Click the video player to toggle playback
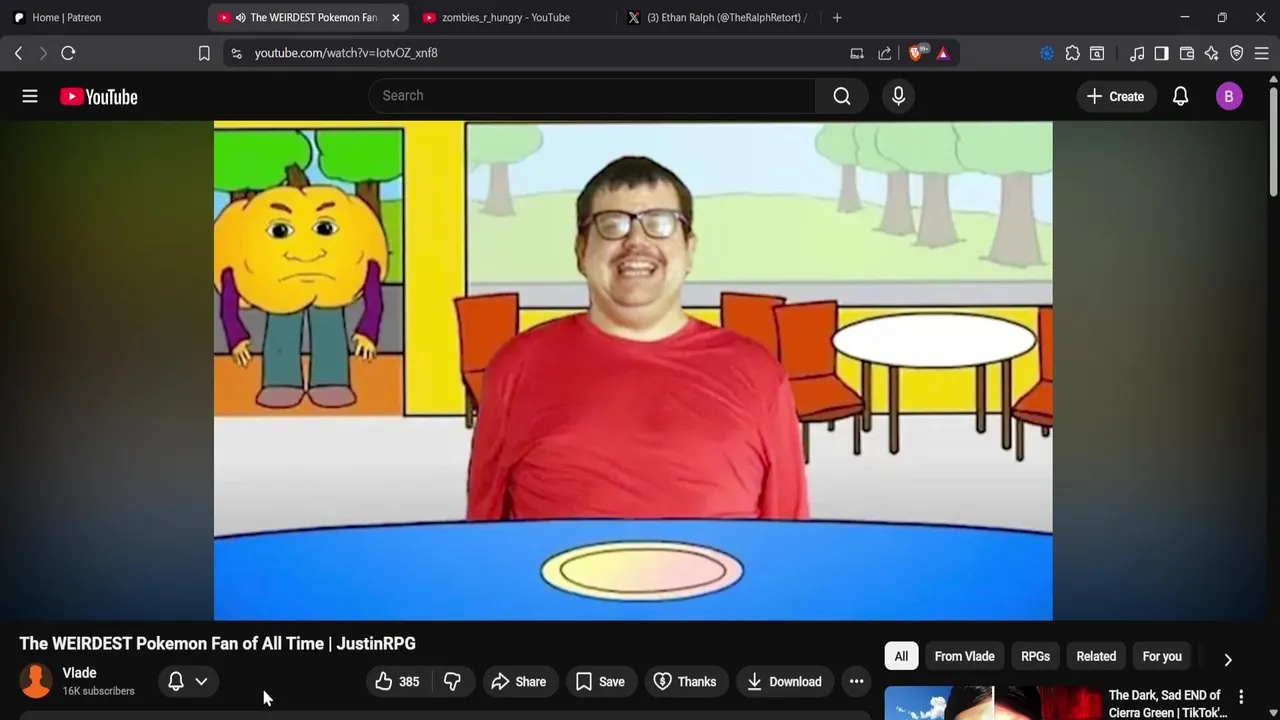 pos(633,371)
